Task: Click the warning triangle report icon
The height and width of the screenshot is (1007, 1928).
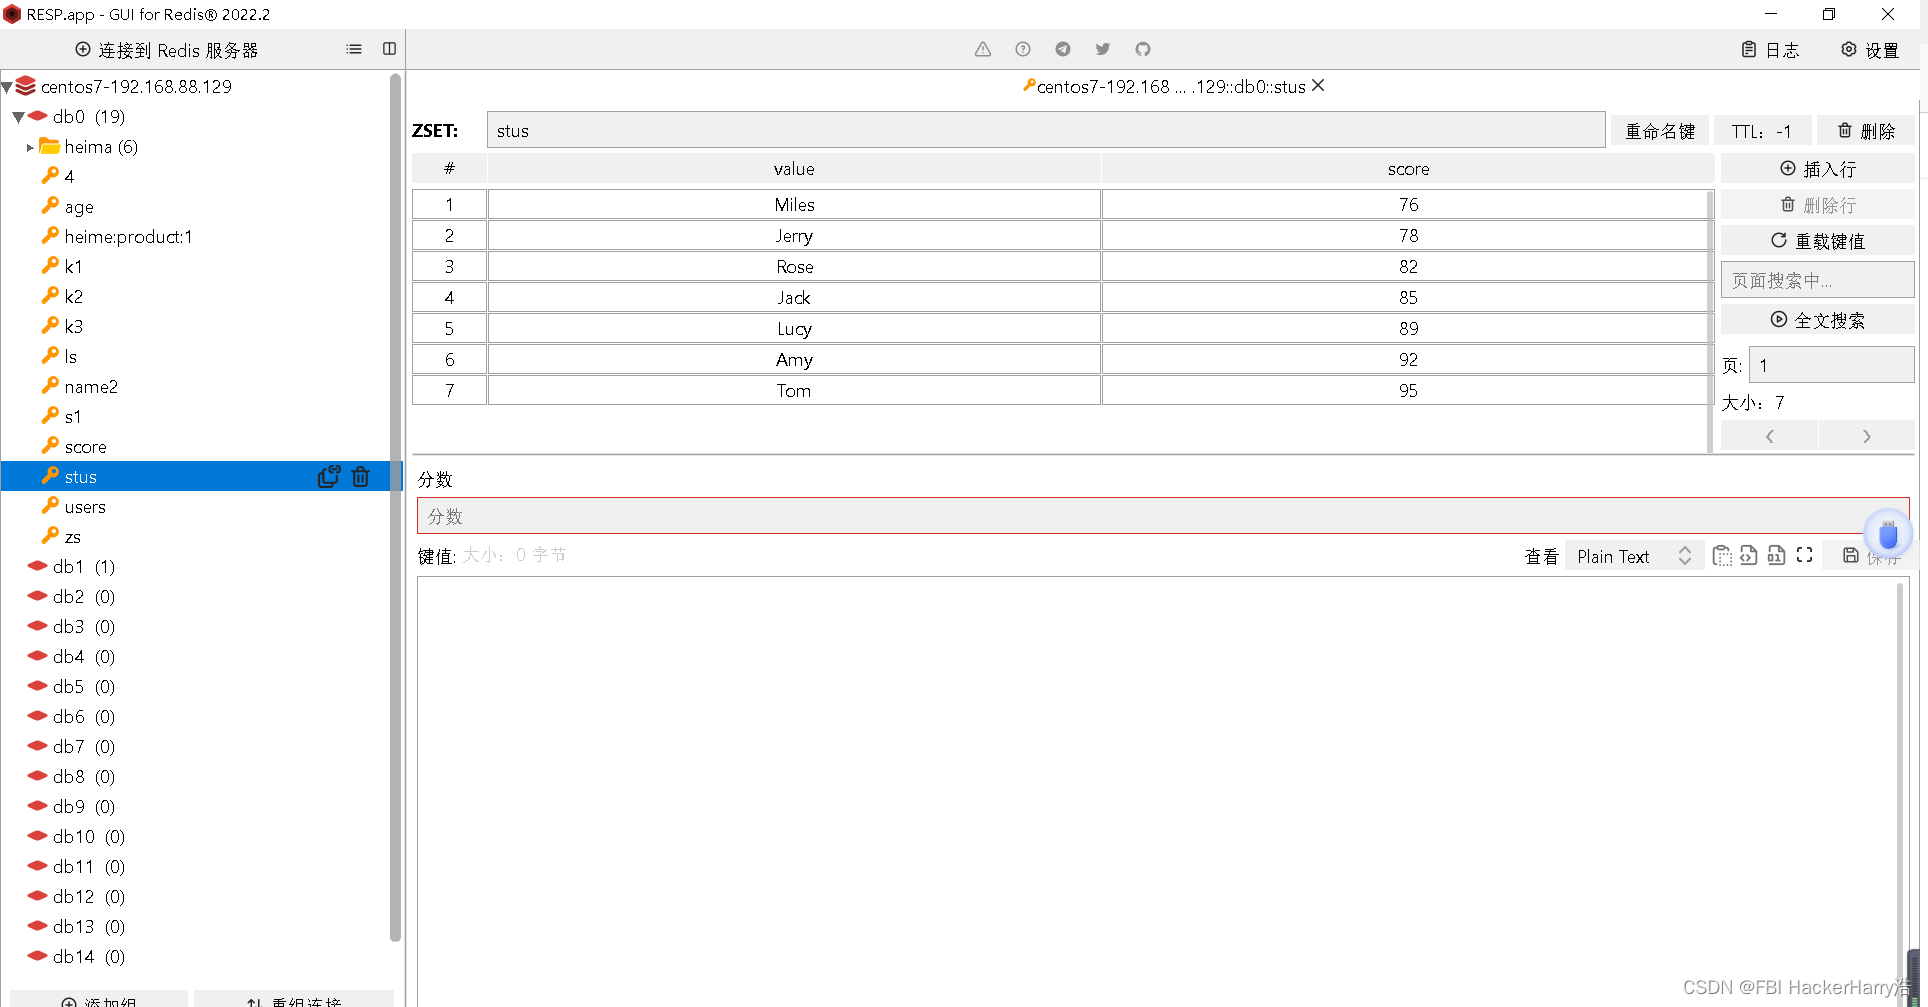Action: click(983, 49)
